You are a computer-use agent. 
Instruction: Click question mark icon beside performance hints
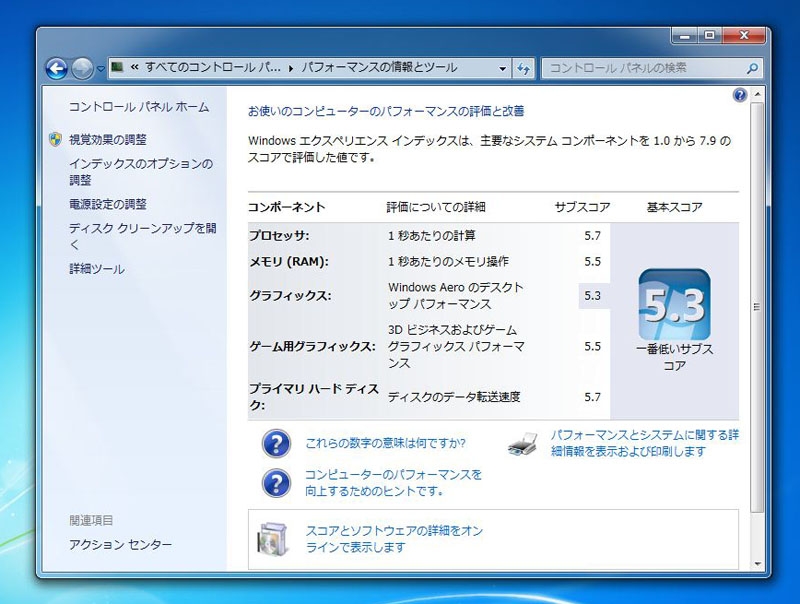(276, 483)
